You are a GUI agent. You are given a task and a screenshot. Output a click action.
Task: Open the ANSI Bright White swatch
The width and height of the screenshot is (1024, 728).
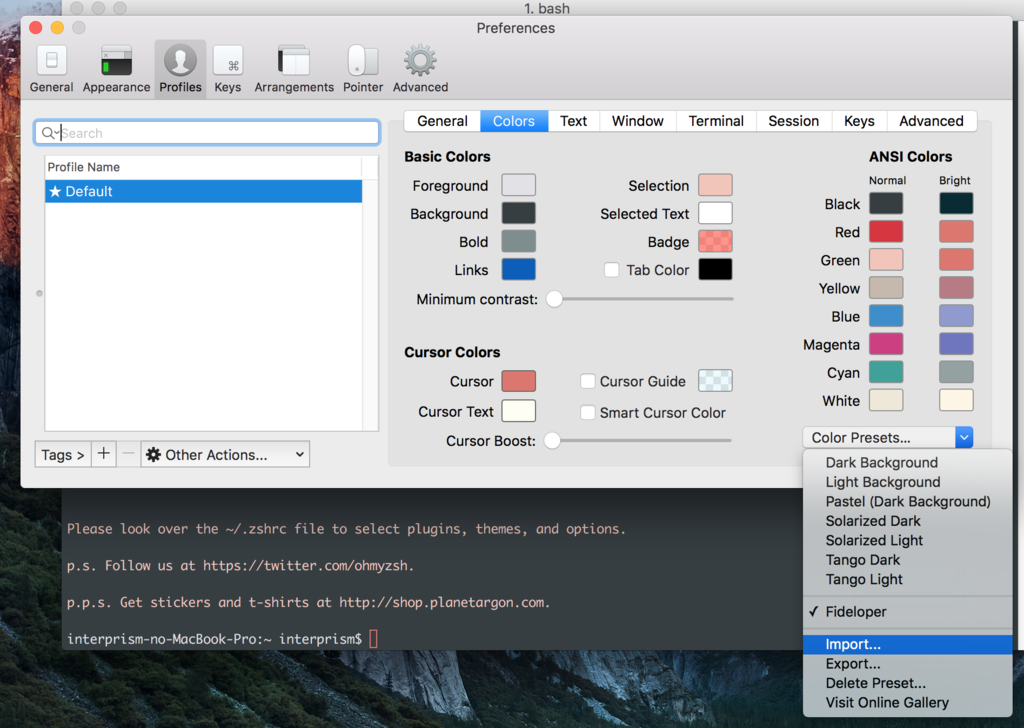pyautogui.click(x=956, y=400)
